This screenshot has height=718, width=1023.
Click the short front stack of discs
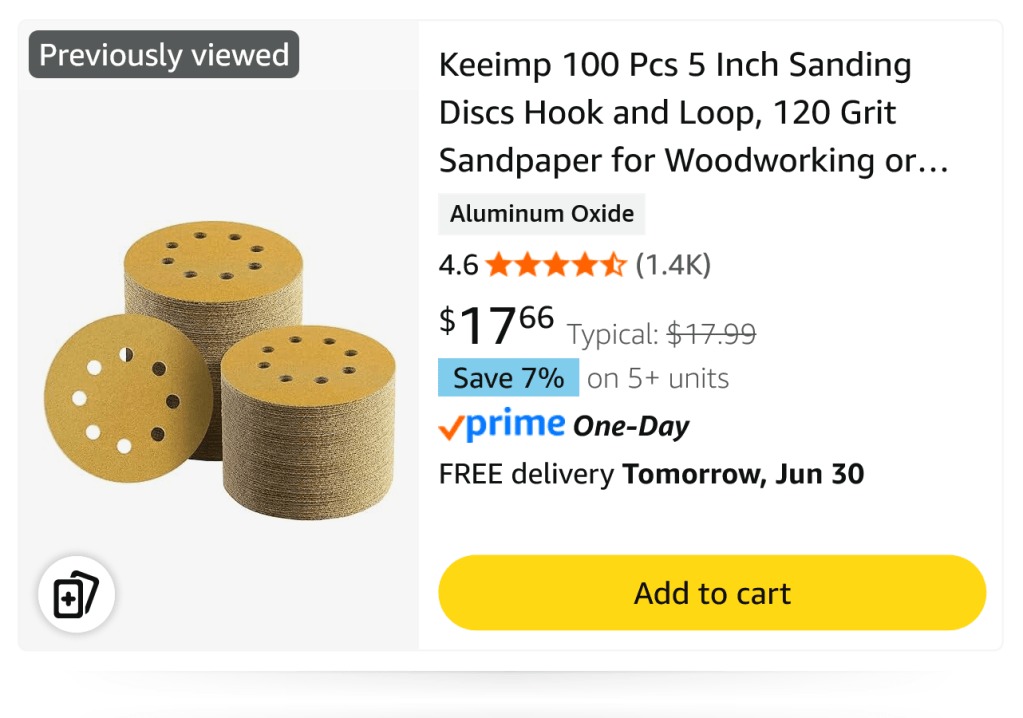(307, 427)
